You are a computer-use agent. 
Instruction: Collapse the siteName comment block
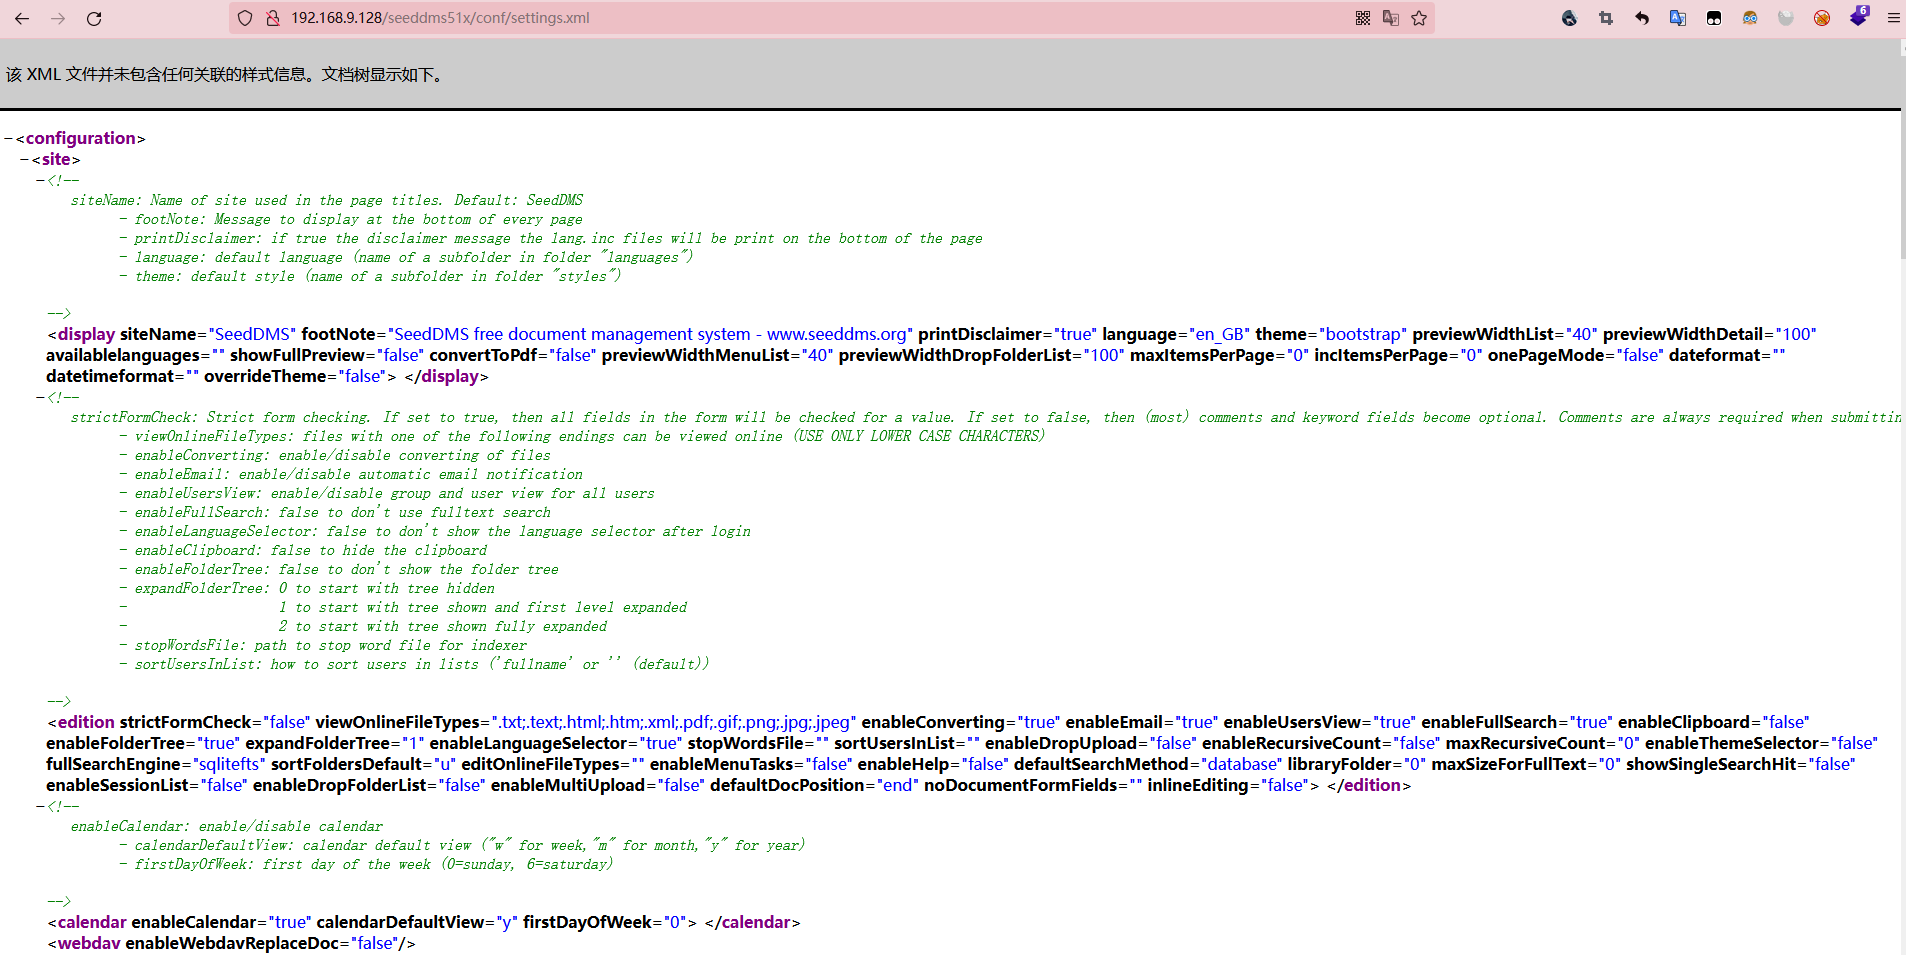click(40, 180)
